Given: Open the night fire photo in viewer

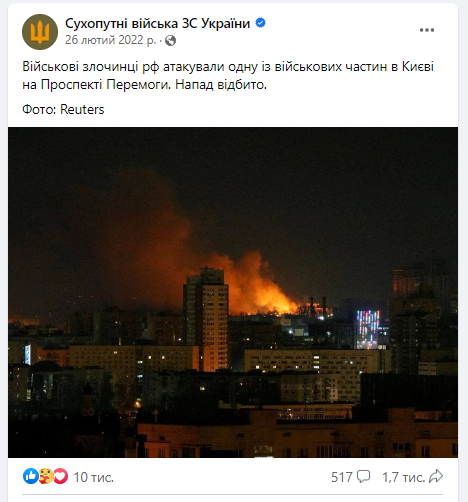Looking at the screenshot, I should click(x=233, y=292).
